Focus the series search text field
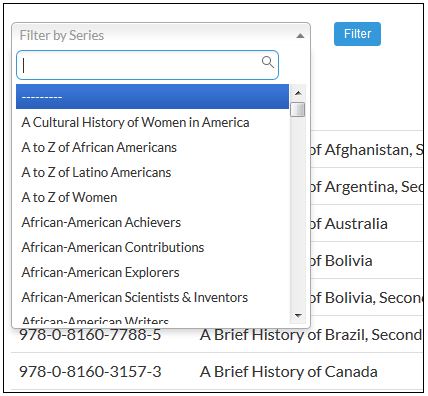 147,65
